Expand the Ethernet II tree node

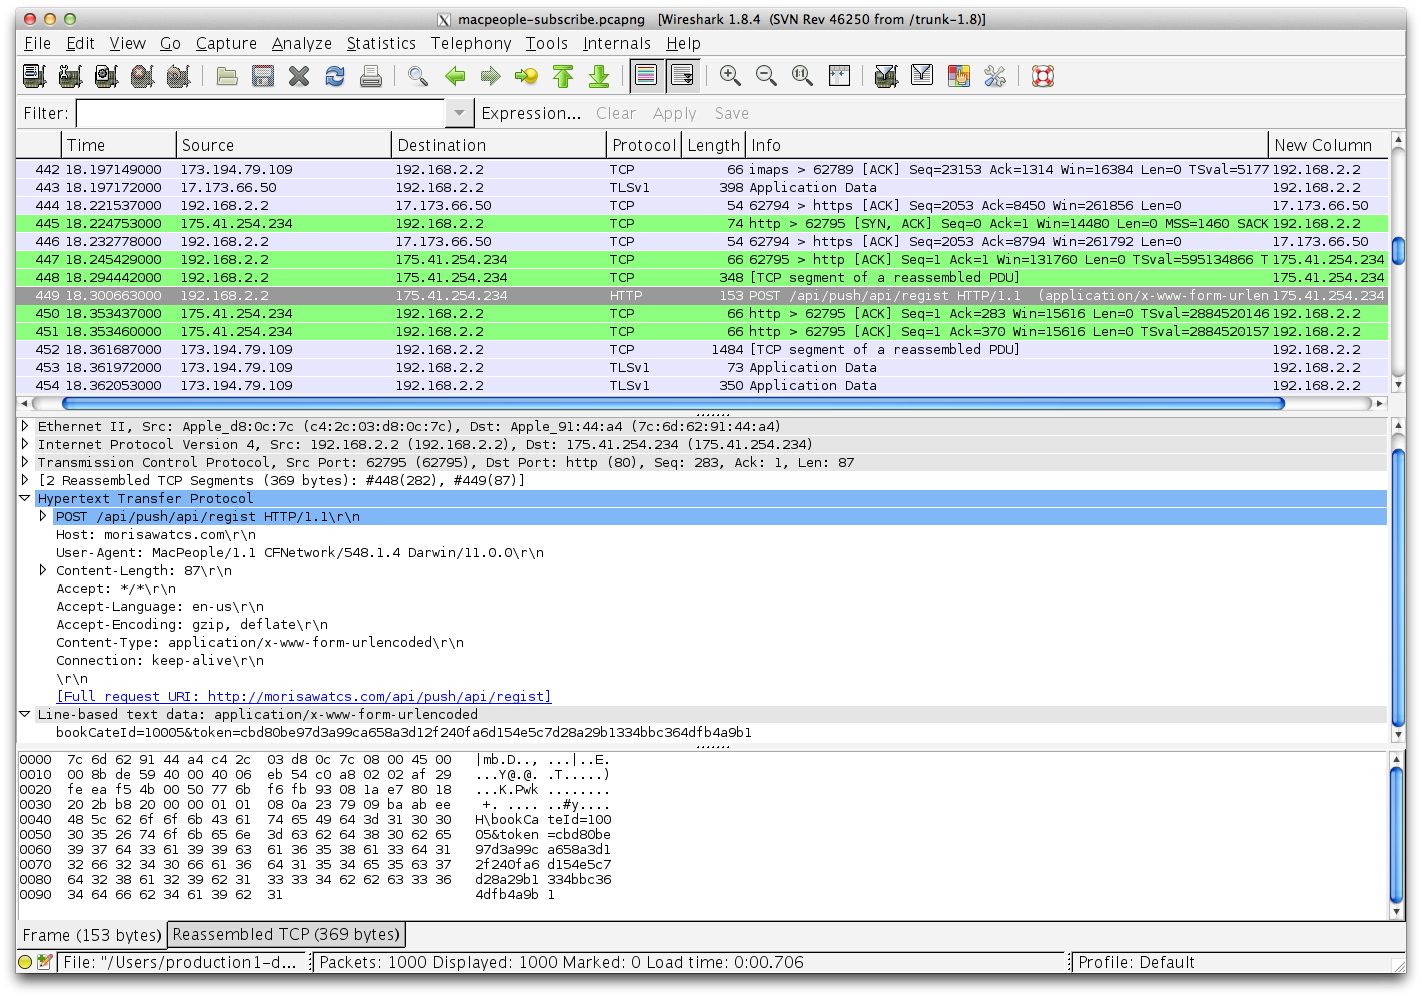coord(25,426)
